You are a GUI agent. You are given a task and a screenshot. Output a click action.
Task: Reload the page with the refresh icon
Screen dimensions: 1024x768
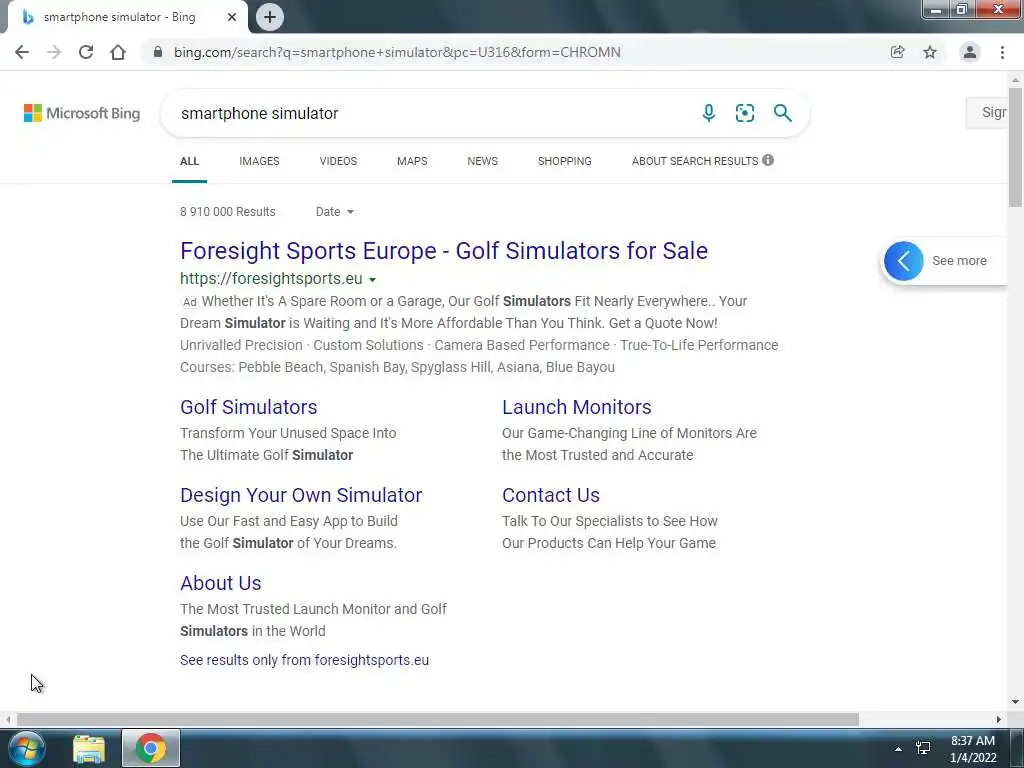(x=86, y=52)
